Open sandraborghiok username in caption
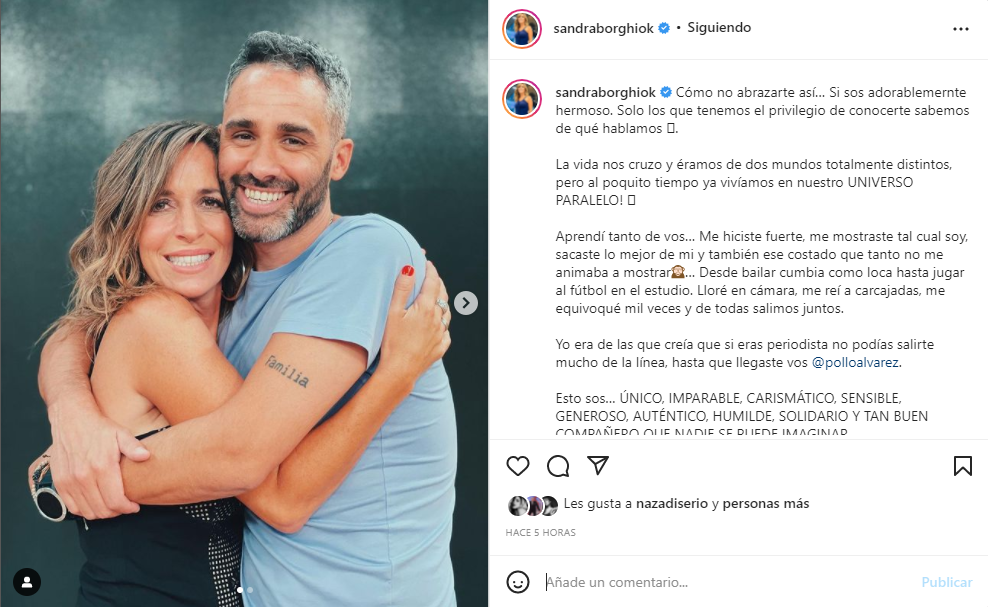This screenshot has width=988, height=607. (606, 93)
